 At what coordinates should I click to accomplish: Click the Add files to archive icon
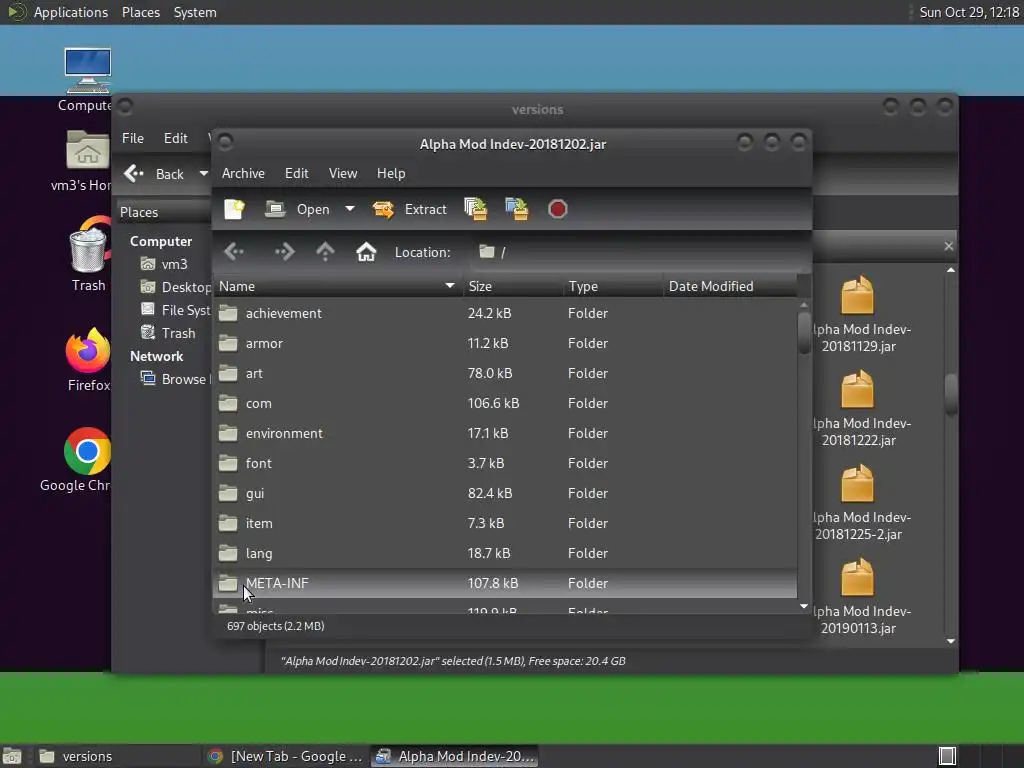pos(476,209)
